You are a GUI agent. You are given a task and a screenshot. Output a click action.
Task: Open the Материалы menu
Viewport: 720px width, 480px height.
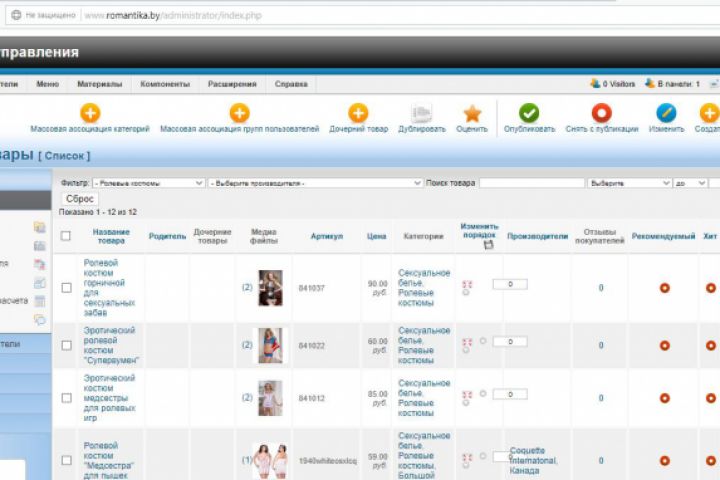[100, 84]
